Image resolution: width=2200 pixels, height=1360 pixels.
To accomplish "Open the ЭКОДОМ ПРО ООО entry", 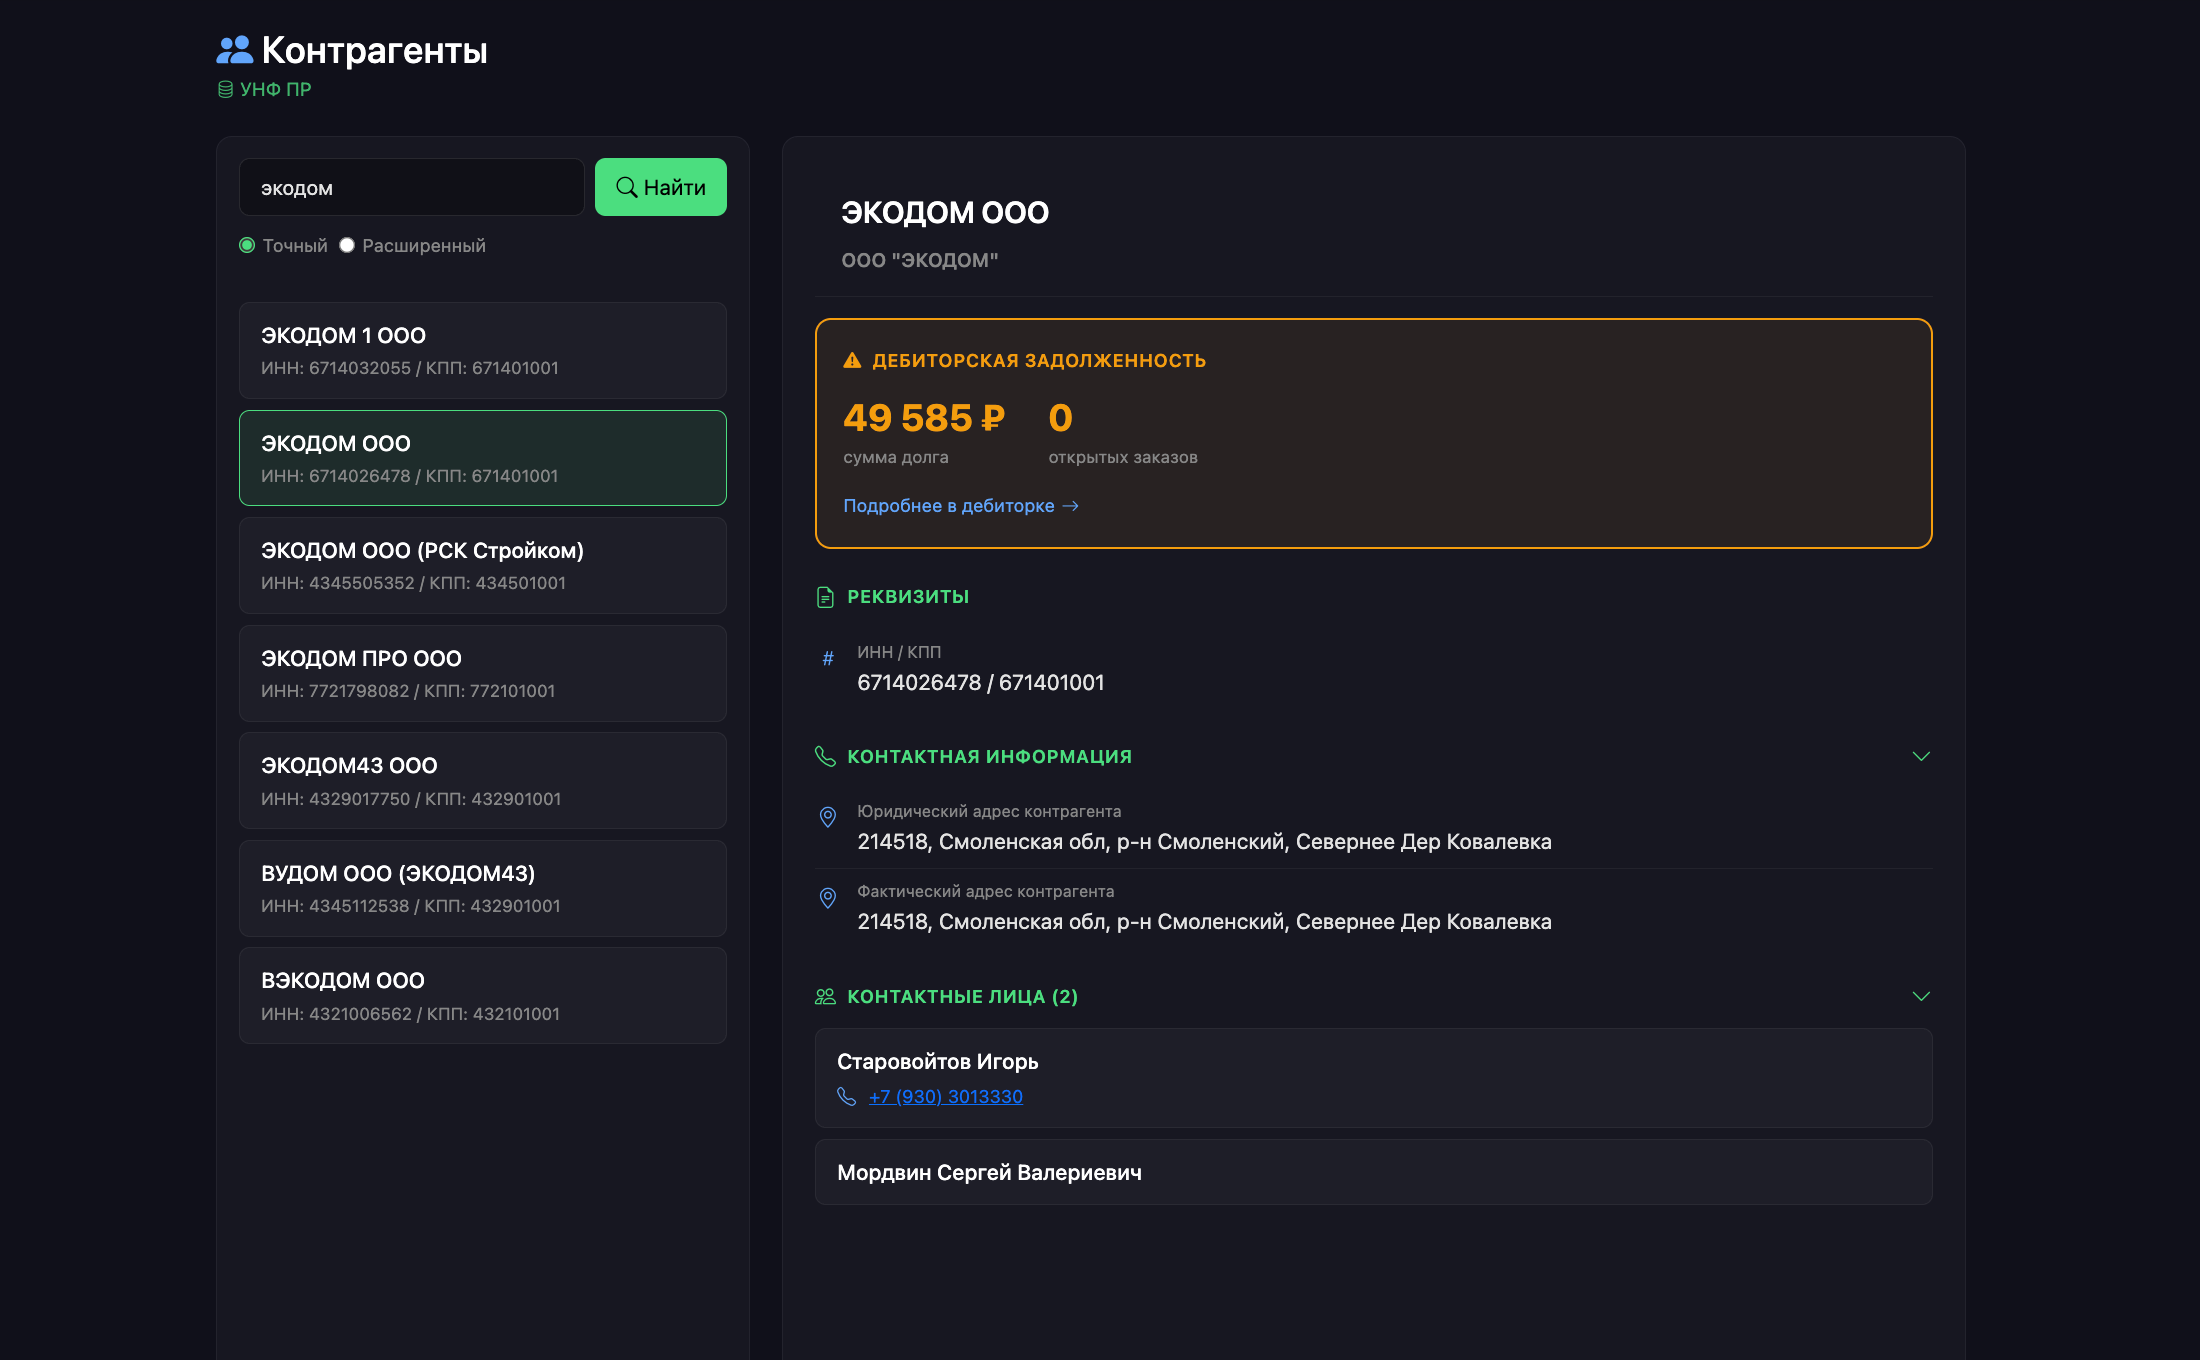I will point(482,672).
